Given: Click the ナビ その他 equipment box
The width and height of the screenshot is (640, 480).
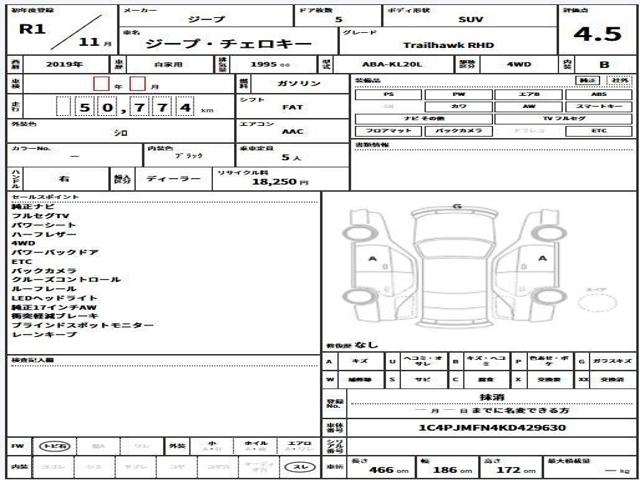Looking at the screenshot, I should (x=424, y=119).
